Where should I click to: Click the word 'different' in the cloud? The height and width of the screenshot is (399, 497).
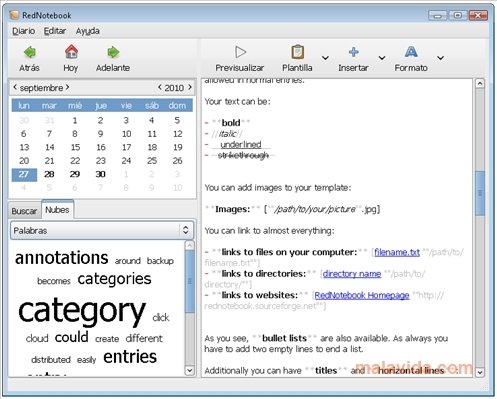(144, 338)
